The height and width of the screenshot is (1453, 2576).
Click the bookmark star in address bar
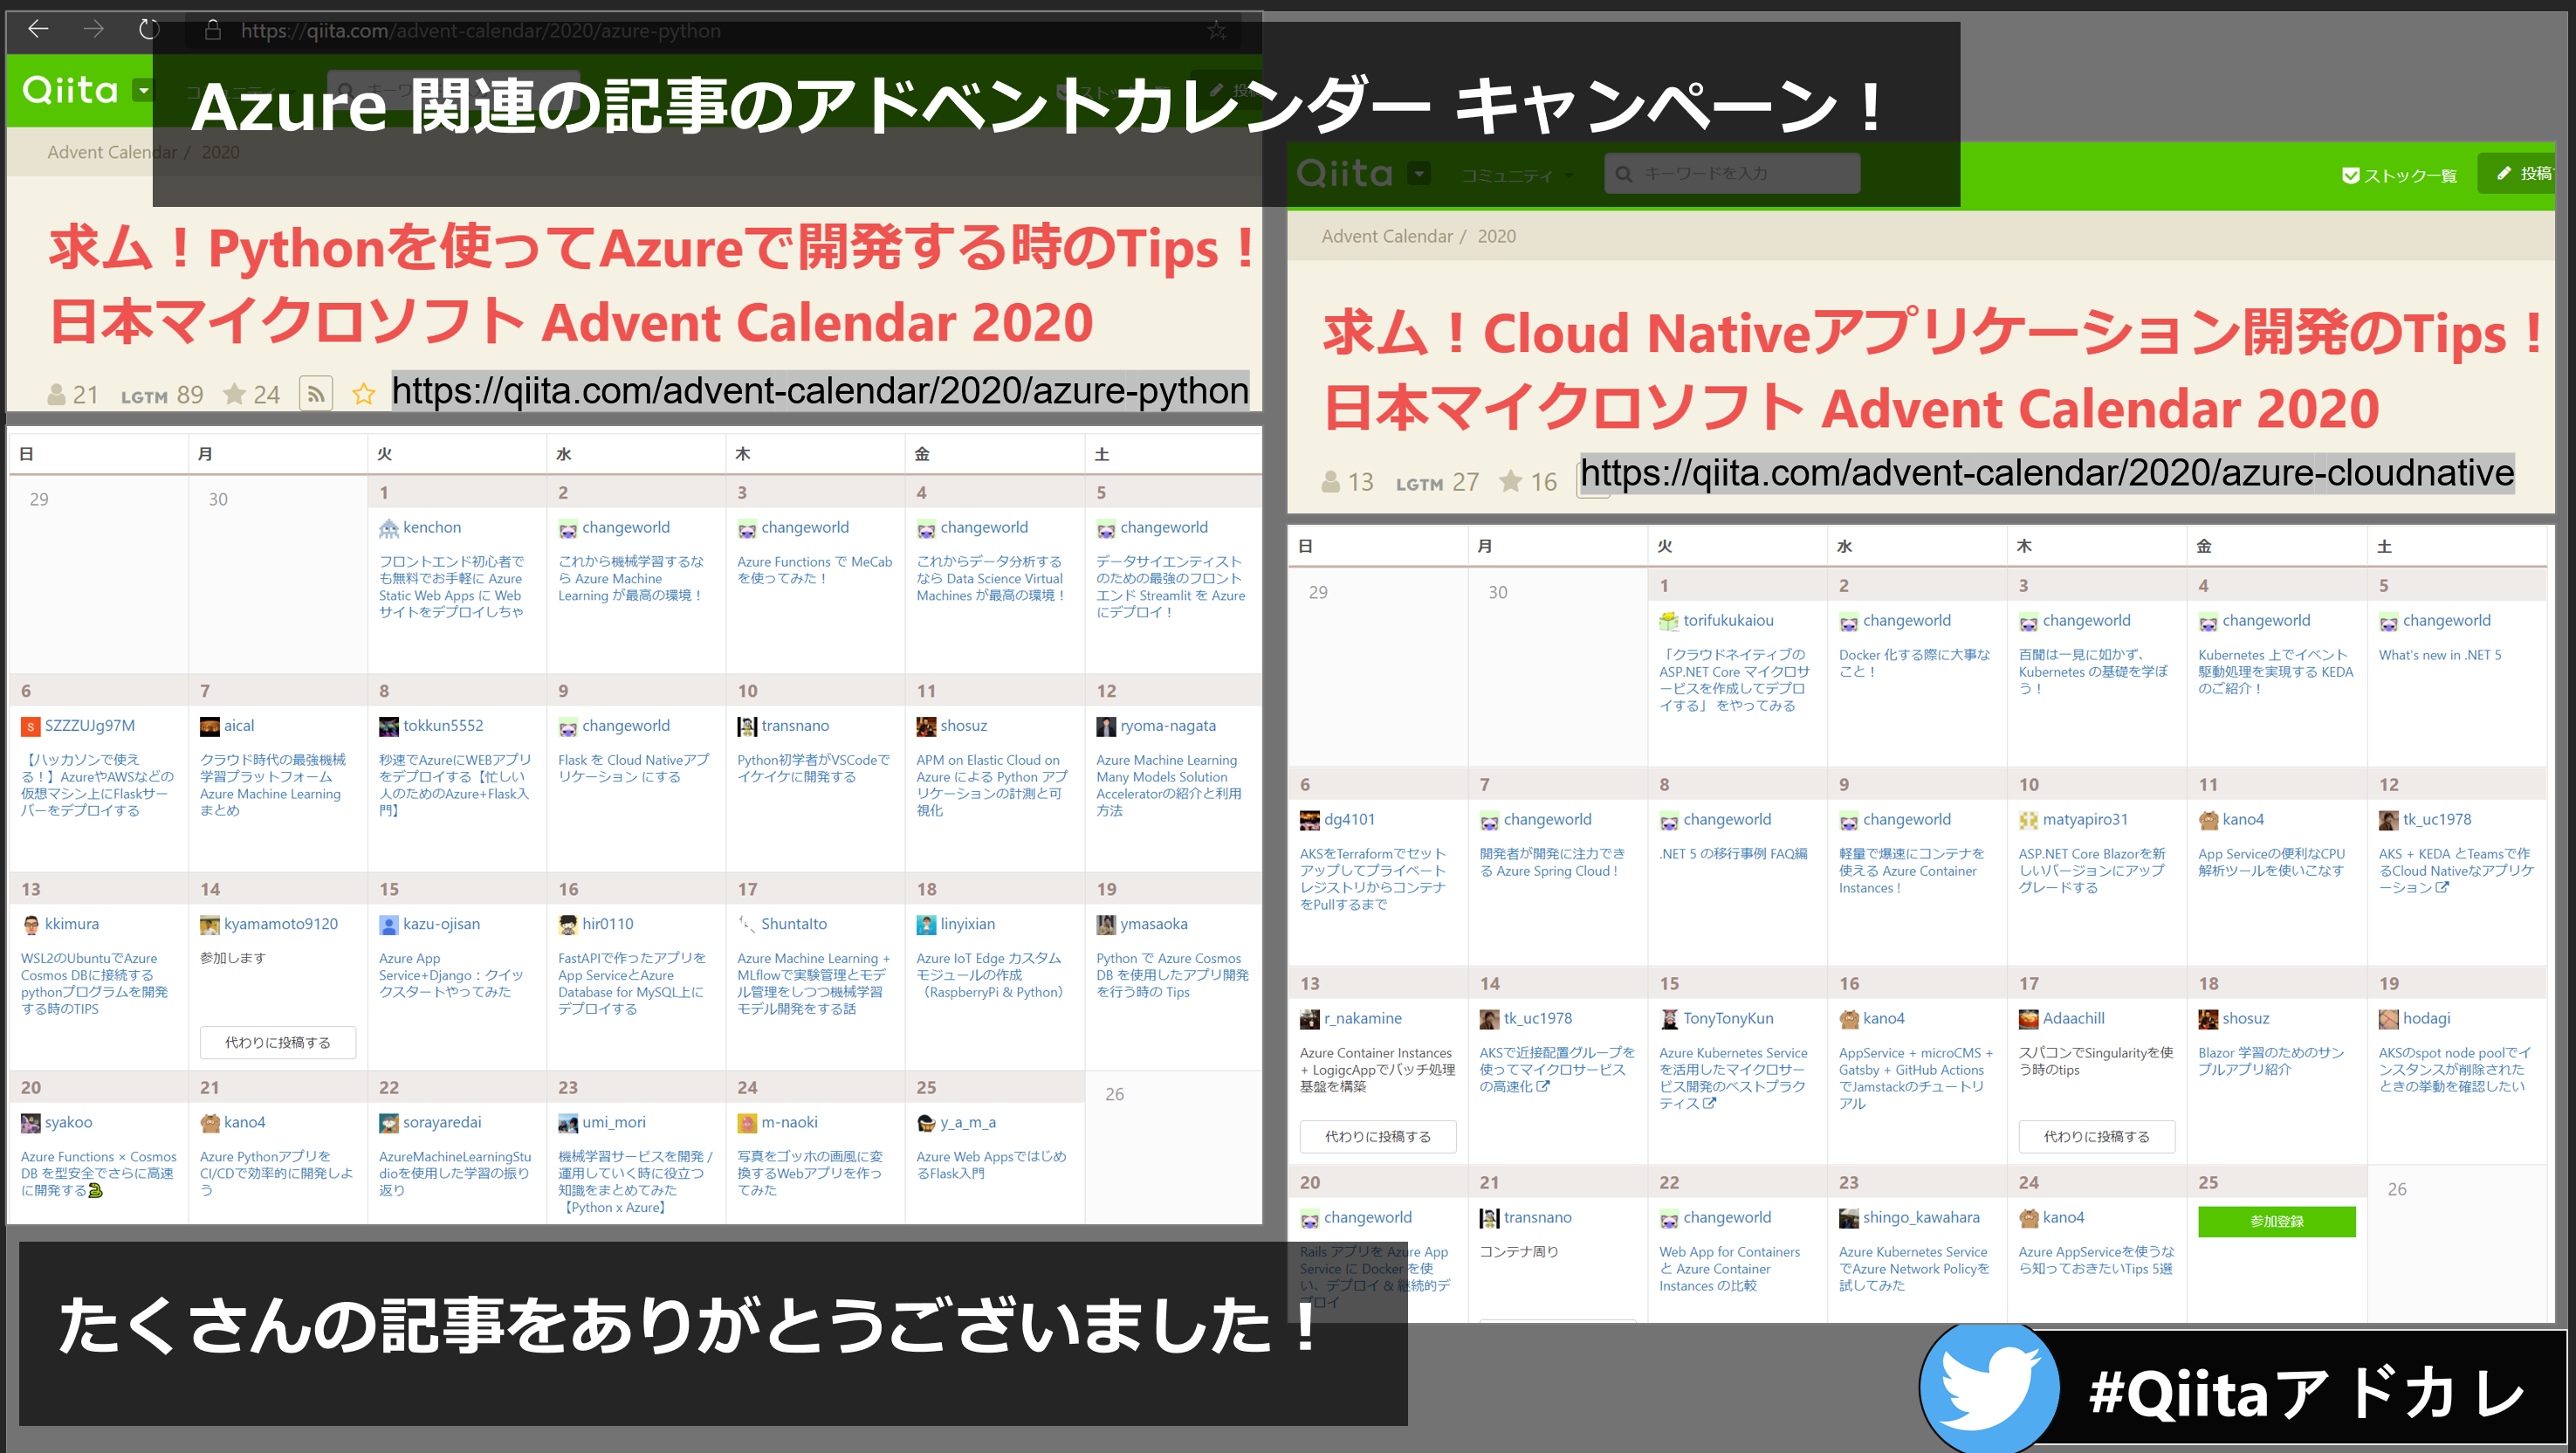coord(1216,30)
